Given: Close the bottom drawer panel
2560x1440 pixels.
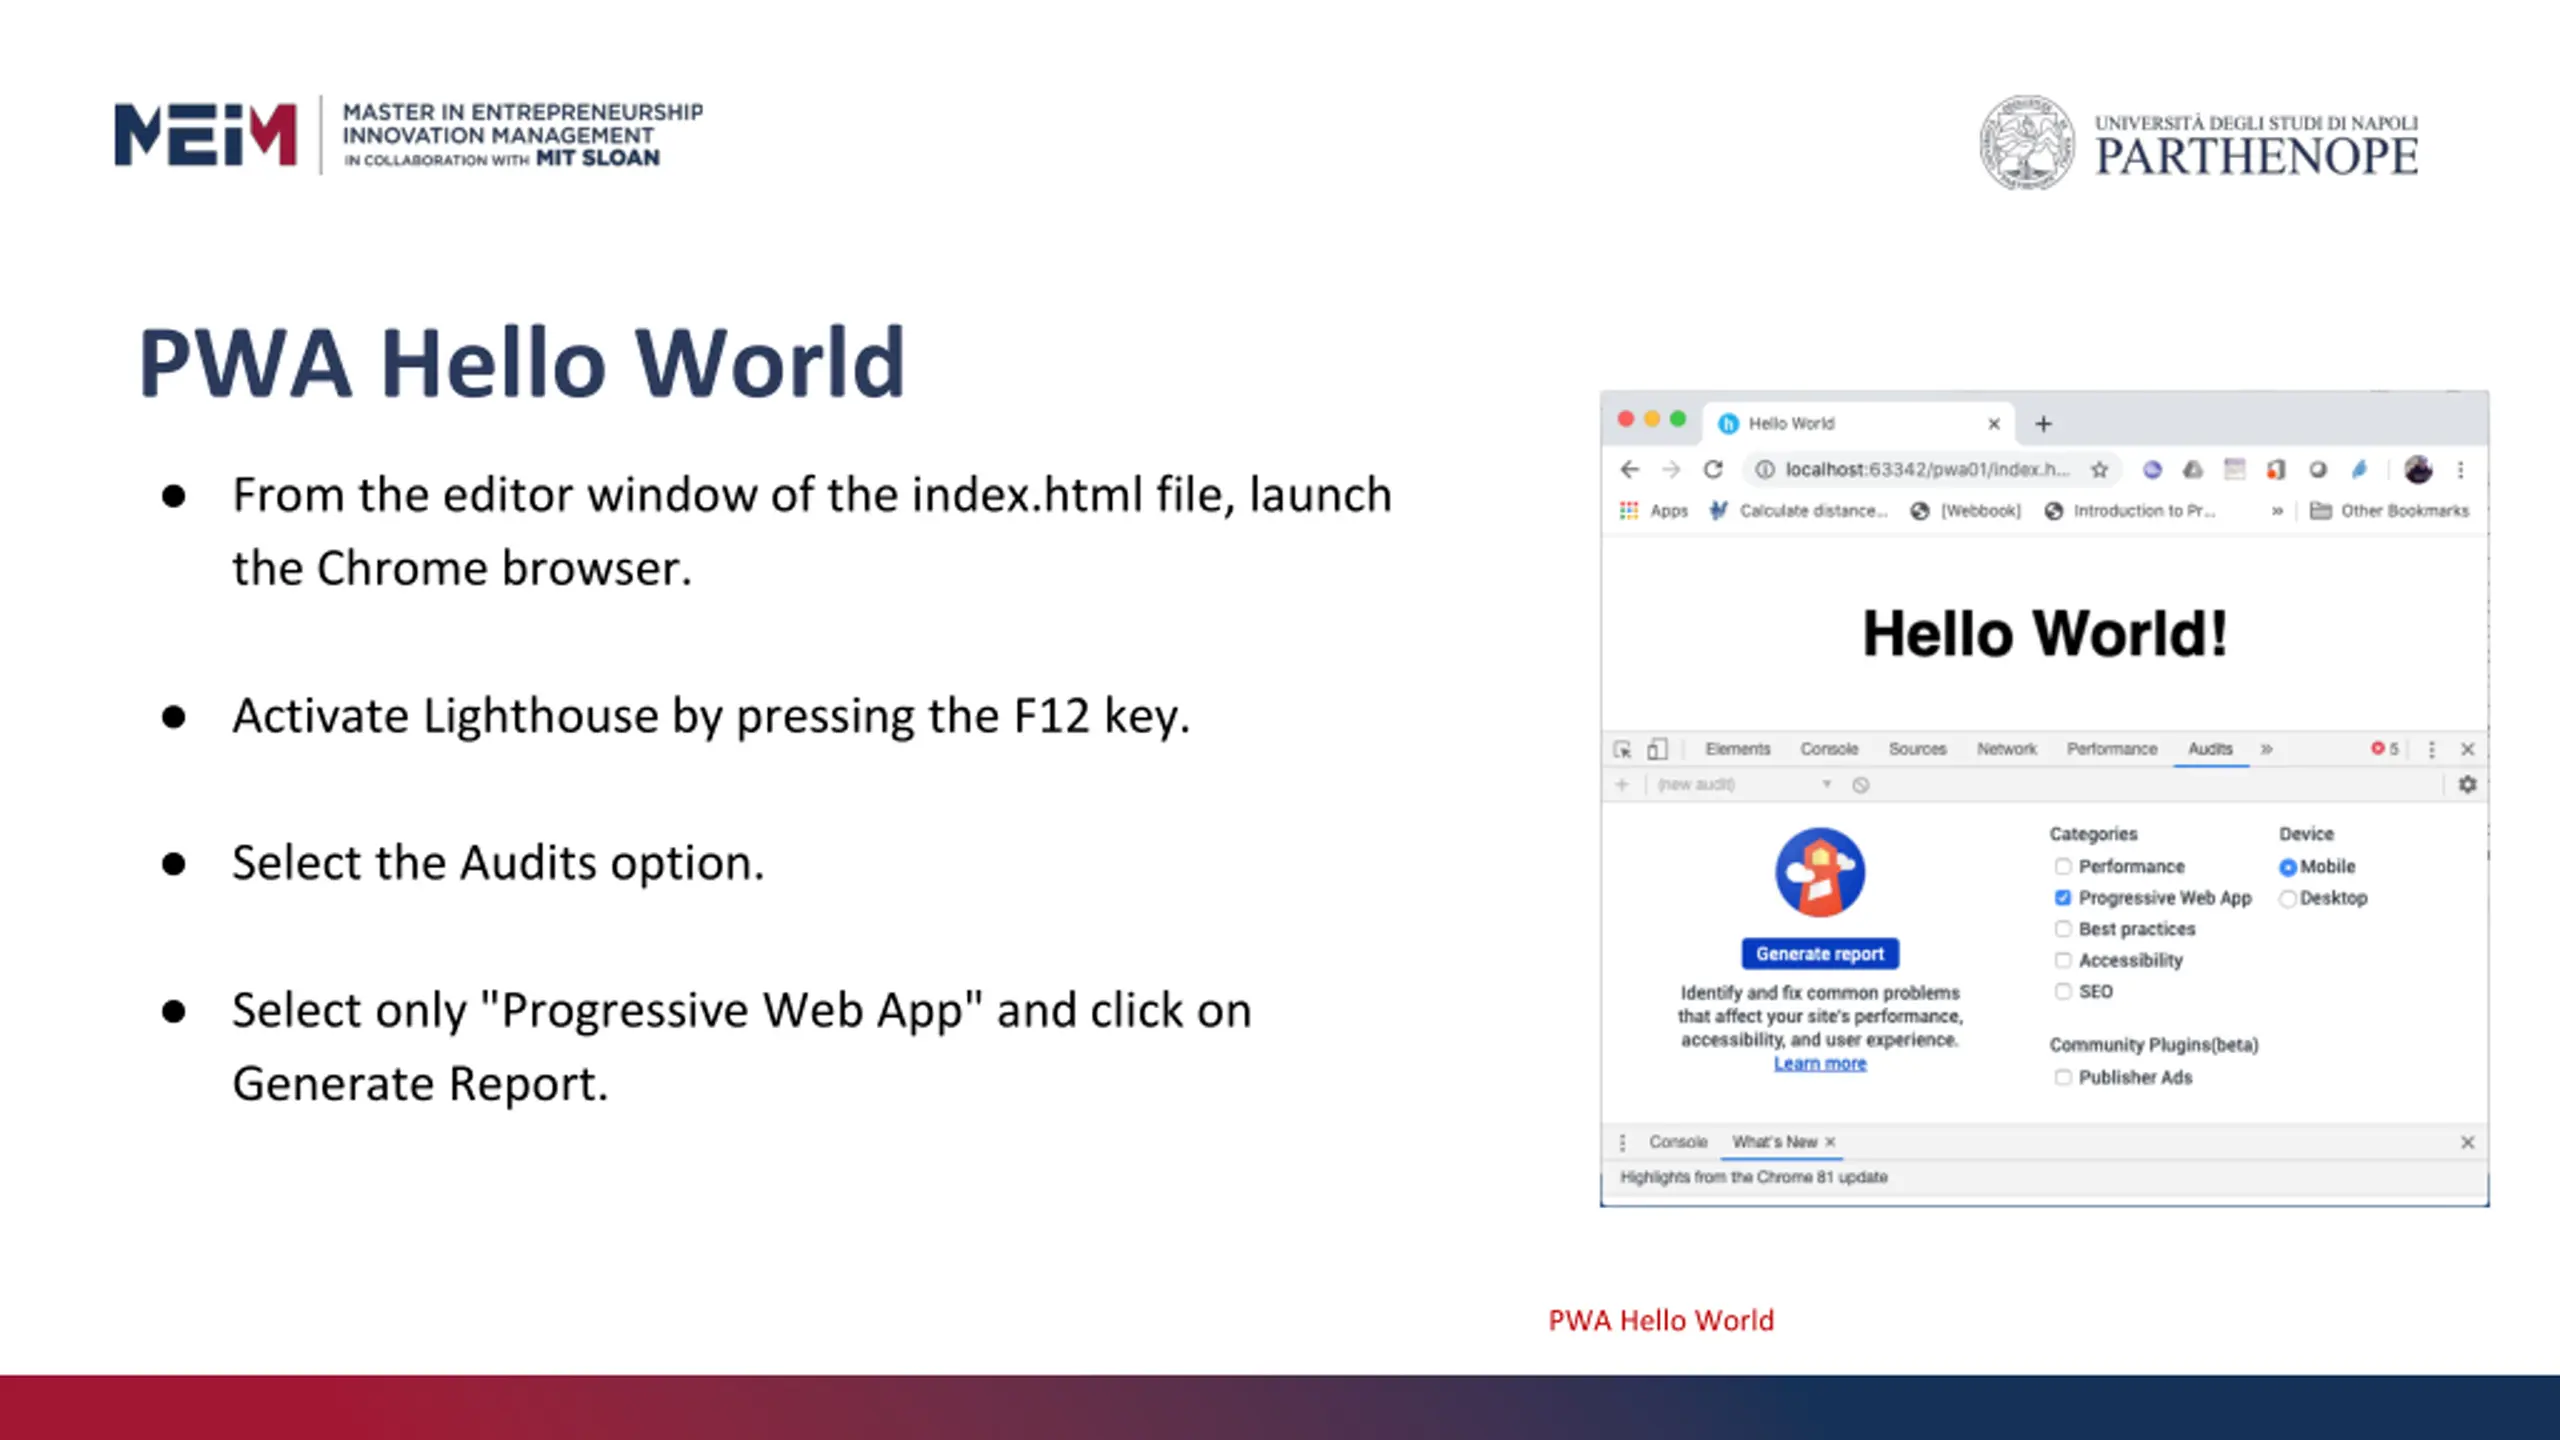Looking at the screenshot, I should tap(2467, 1142).
